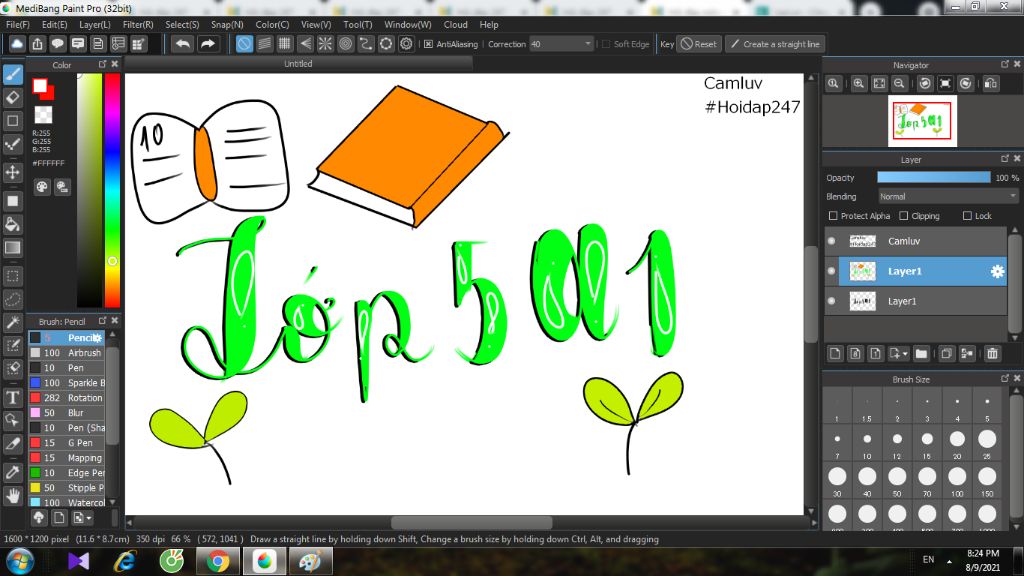Image resolution: width=1024 pixels, height=576 pixels.
Task: Select the Gradient tool
Action: pos(12,248)
